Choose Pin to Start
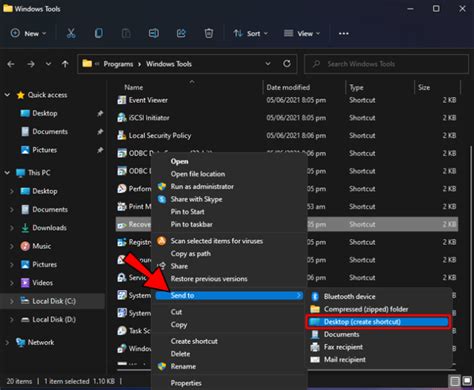The image size is (474, 390). [x=188, y=212]
